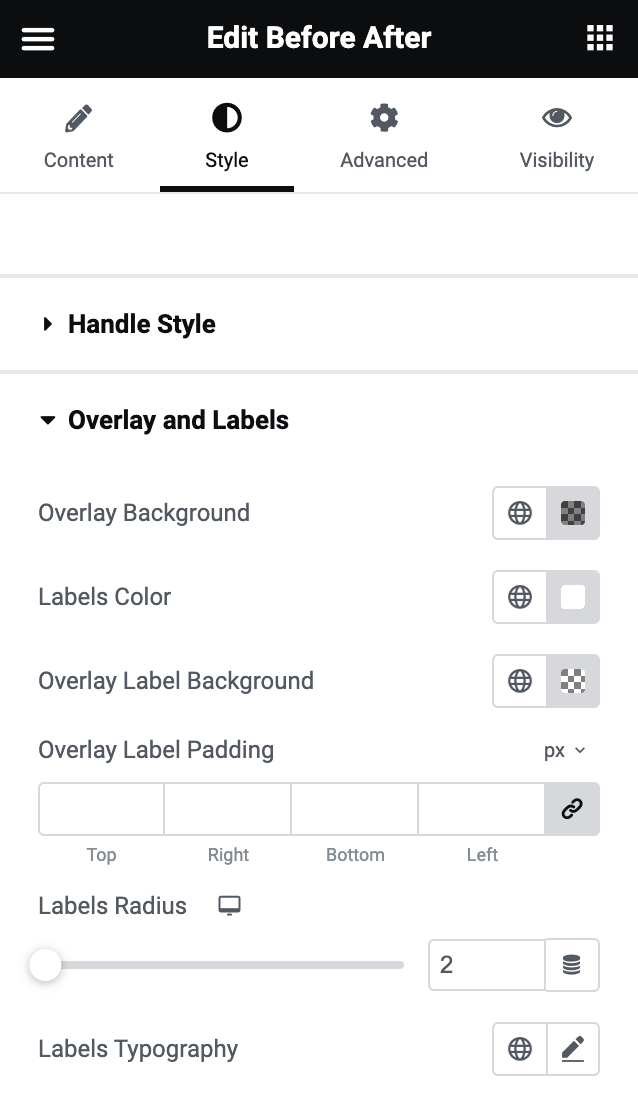
Task: Click global color icon for Overlay Background
Action: [x=520, y=513]
